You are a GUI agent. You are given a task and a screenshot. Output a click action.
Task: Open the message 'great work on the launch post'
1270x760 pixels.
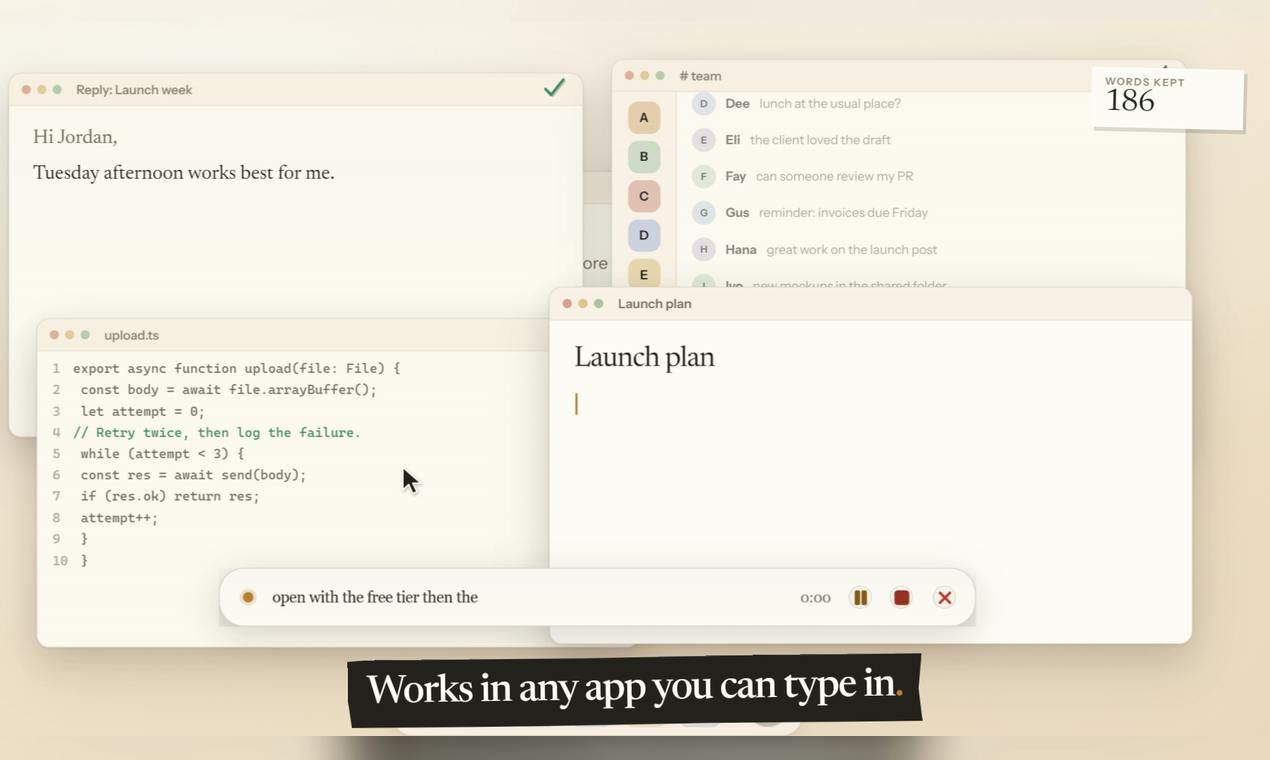852,249
